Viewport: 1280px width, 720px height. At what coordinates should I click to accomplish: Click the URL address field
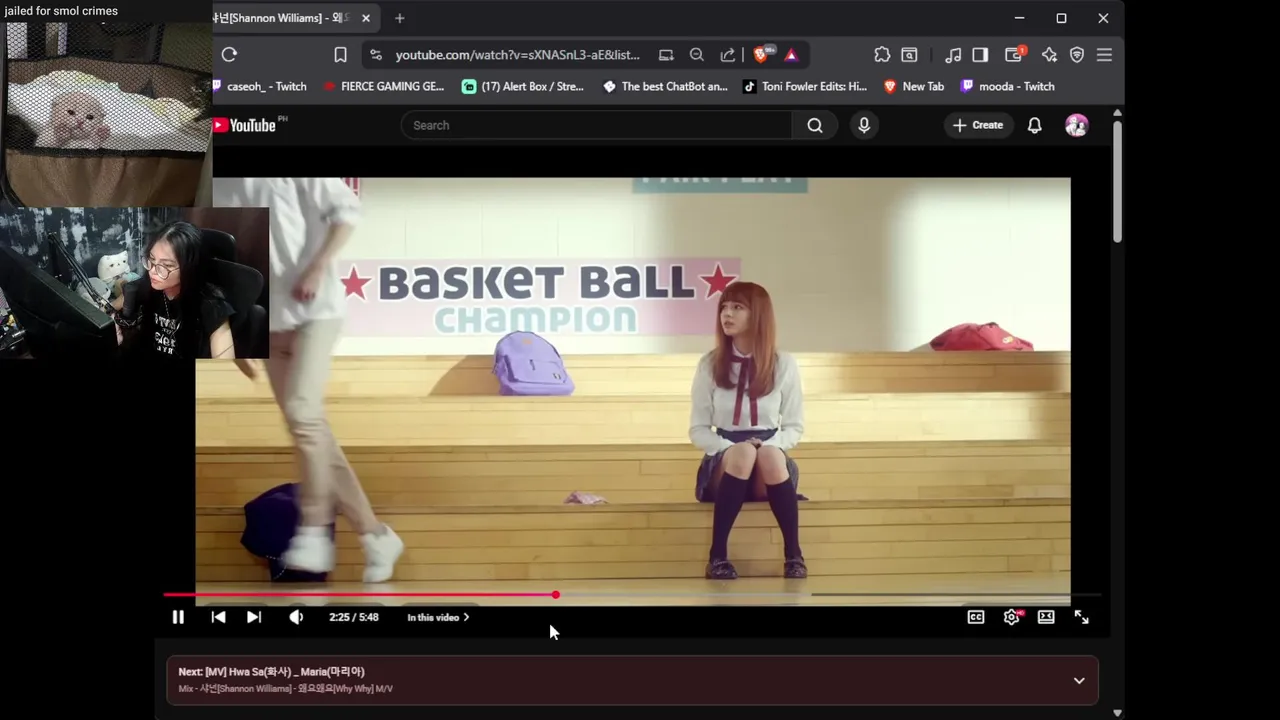[517, 55]
